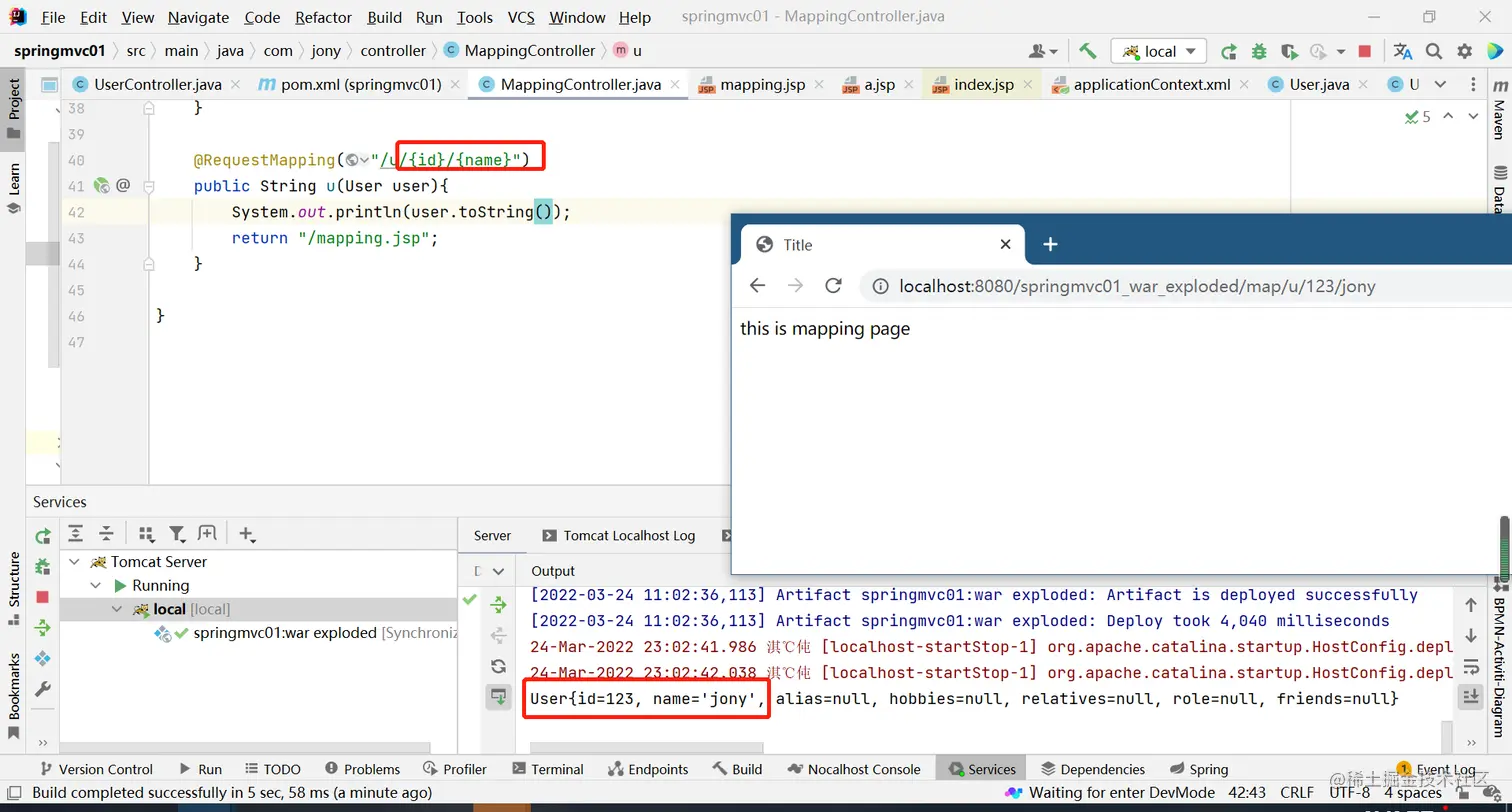Start debugging with the green bug icon
Viewport: 1512px width, 812px height.
[x=1259, y=51]
